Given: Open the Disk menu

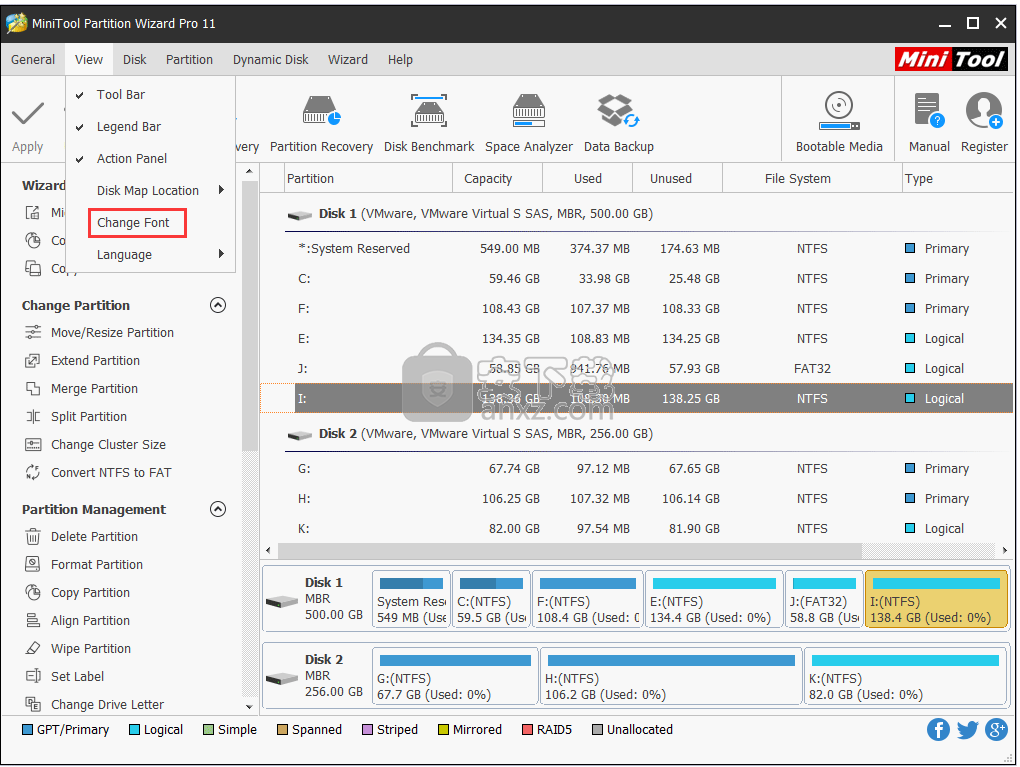Looking at the screenshot, I should point(135,60).
